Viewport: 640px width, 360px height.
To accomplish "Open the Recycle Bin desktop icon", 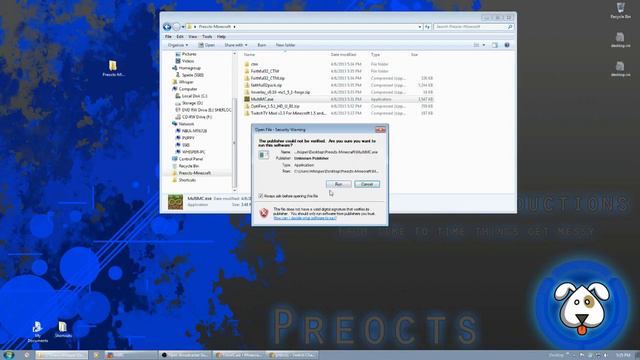I will (620, 10).
